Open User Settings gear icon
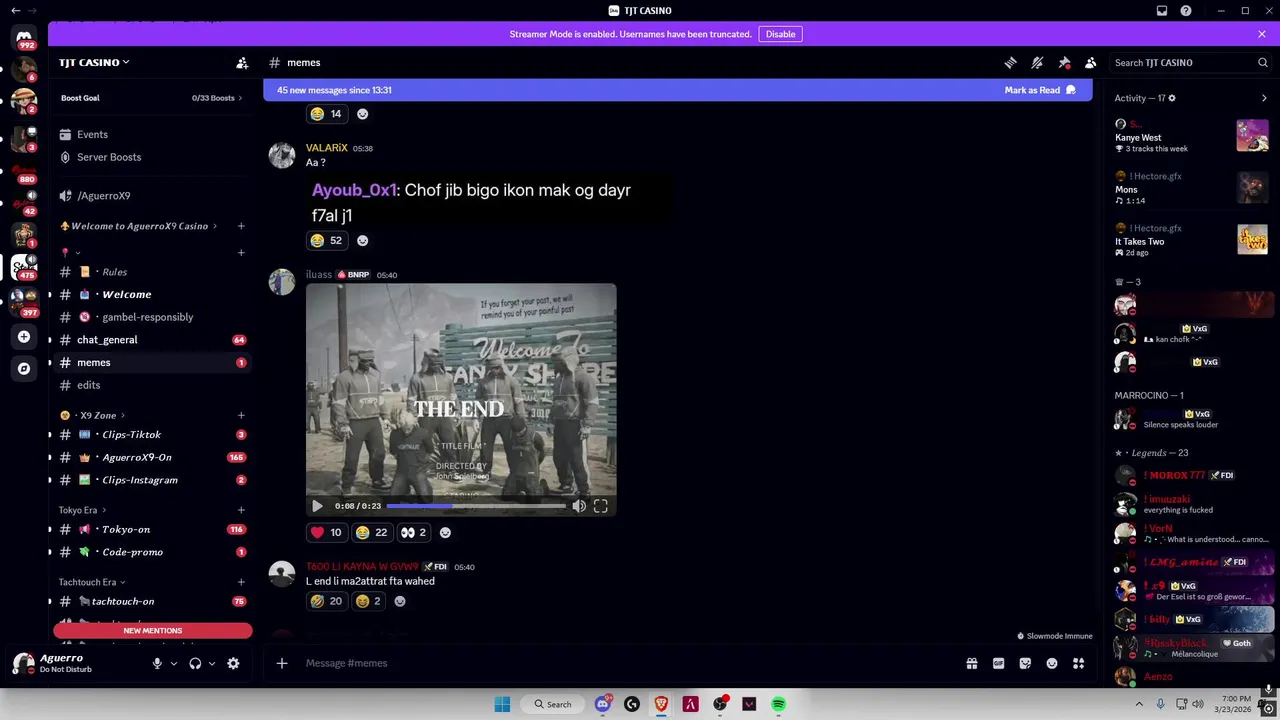1280x720 pixels. coord(233,663)
